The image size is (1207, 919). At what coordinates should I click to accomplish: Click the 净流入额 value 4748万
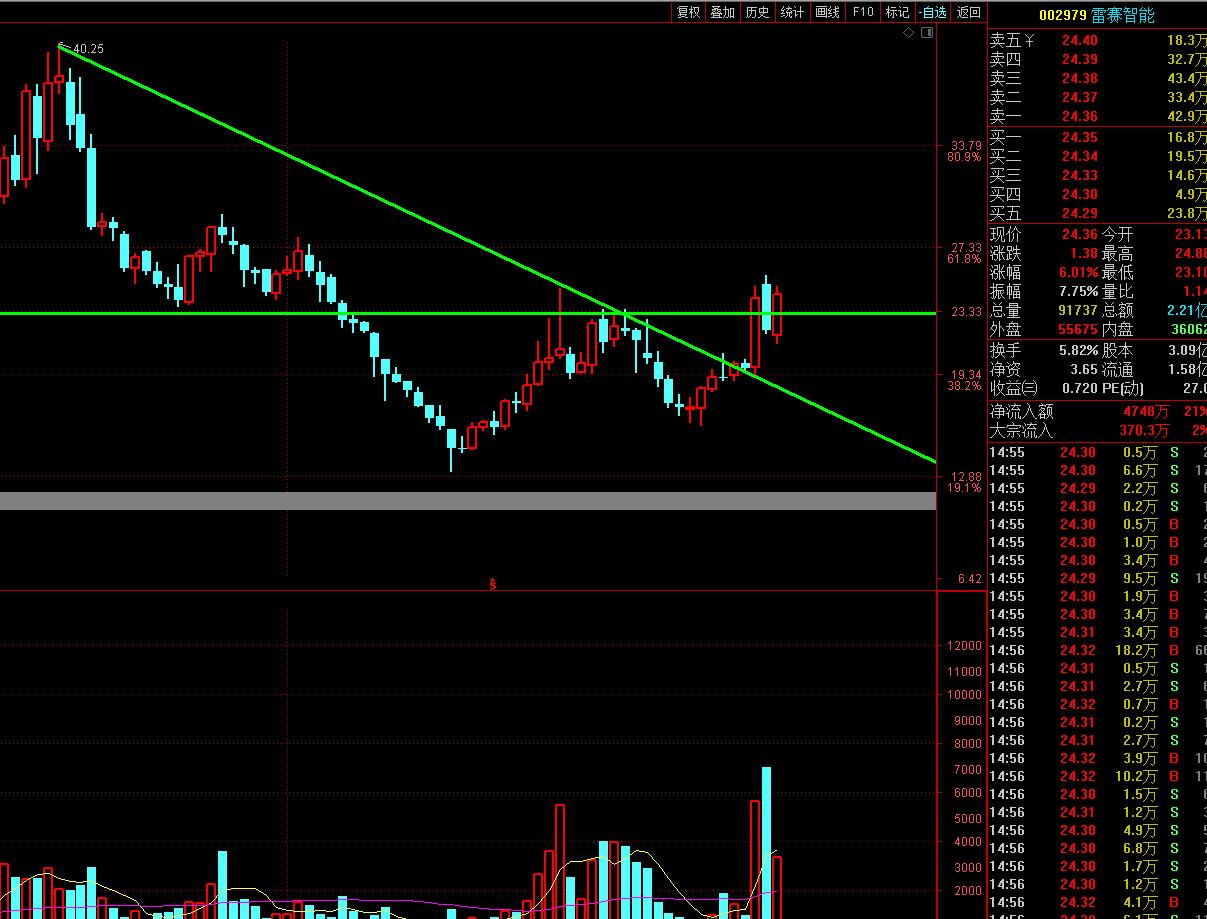click(x=1146, y=412)
